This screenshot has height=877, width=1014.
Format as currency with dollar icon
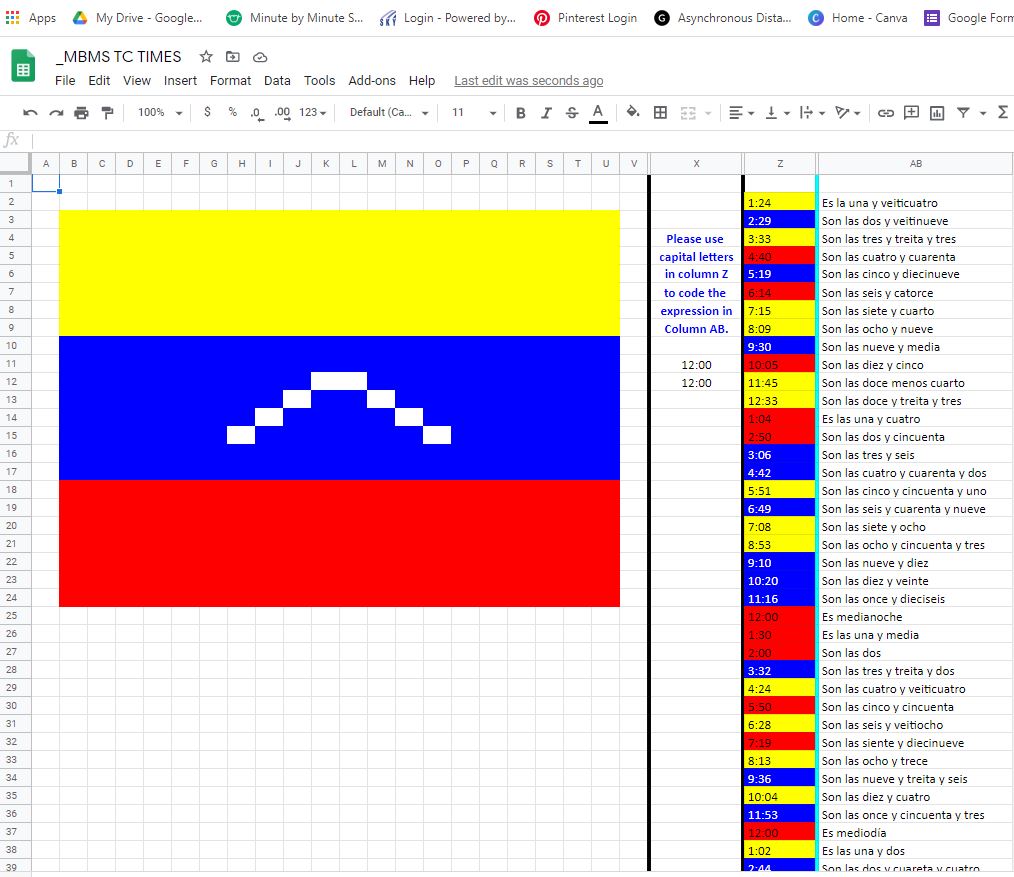click(207, 112)
